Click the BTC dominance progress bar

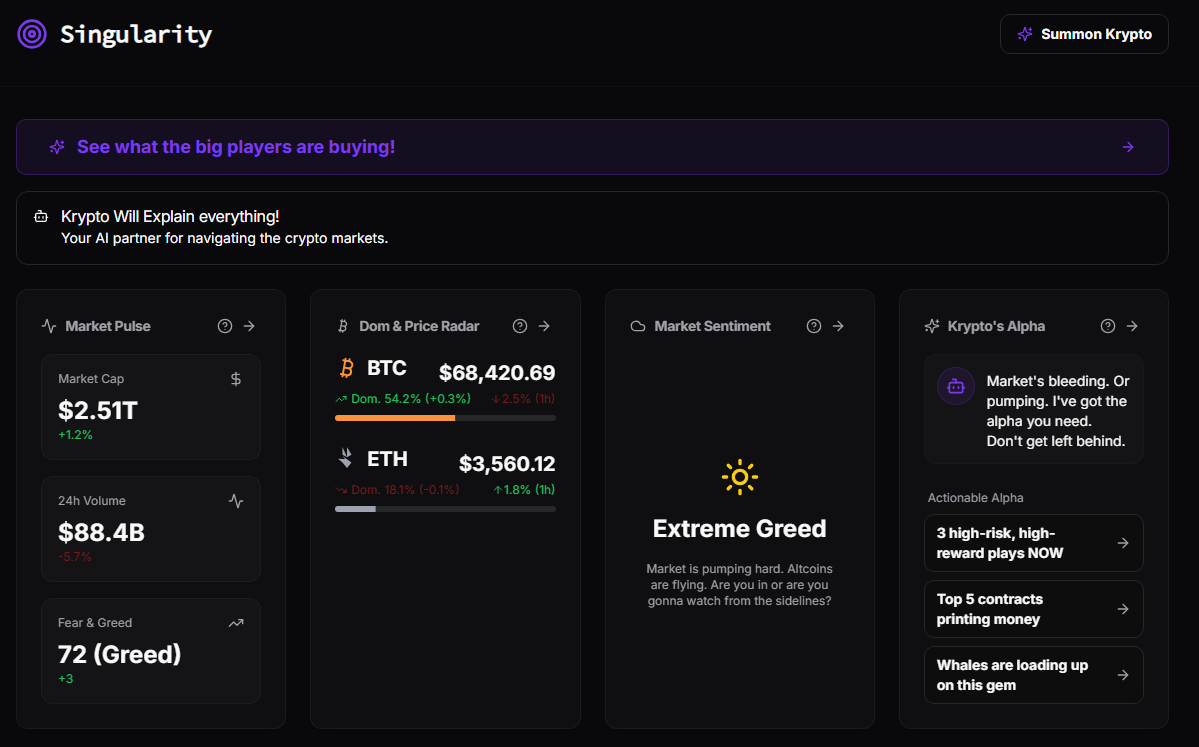445,418
